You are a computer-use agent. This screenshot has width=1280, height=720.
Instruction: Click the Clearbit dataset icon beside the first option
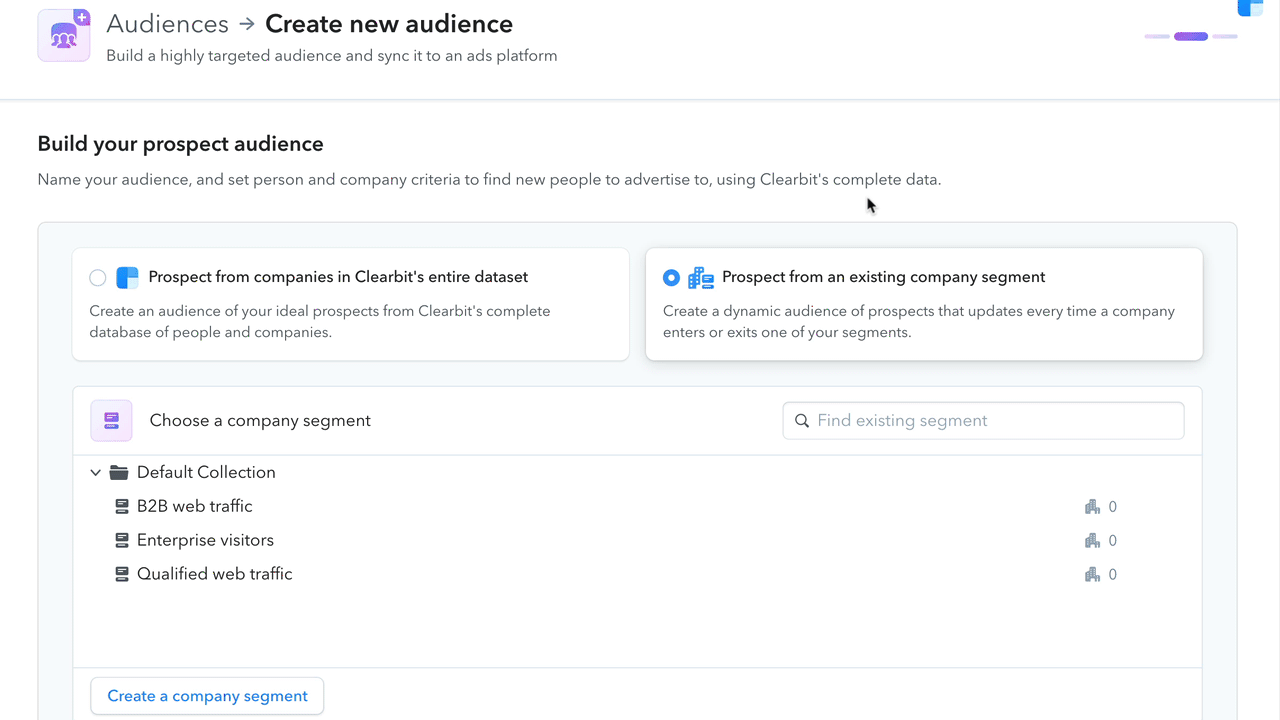(127, 277)
